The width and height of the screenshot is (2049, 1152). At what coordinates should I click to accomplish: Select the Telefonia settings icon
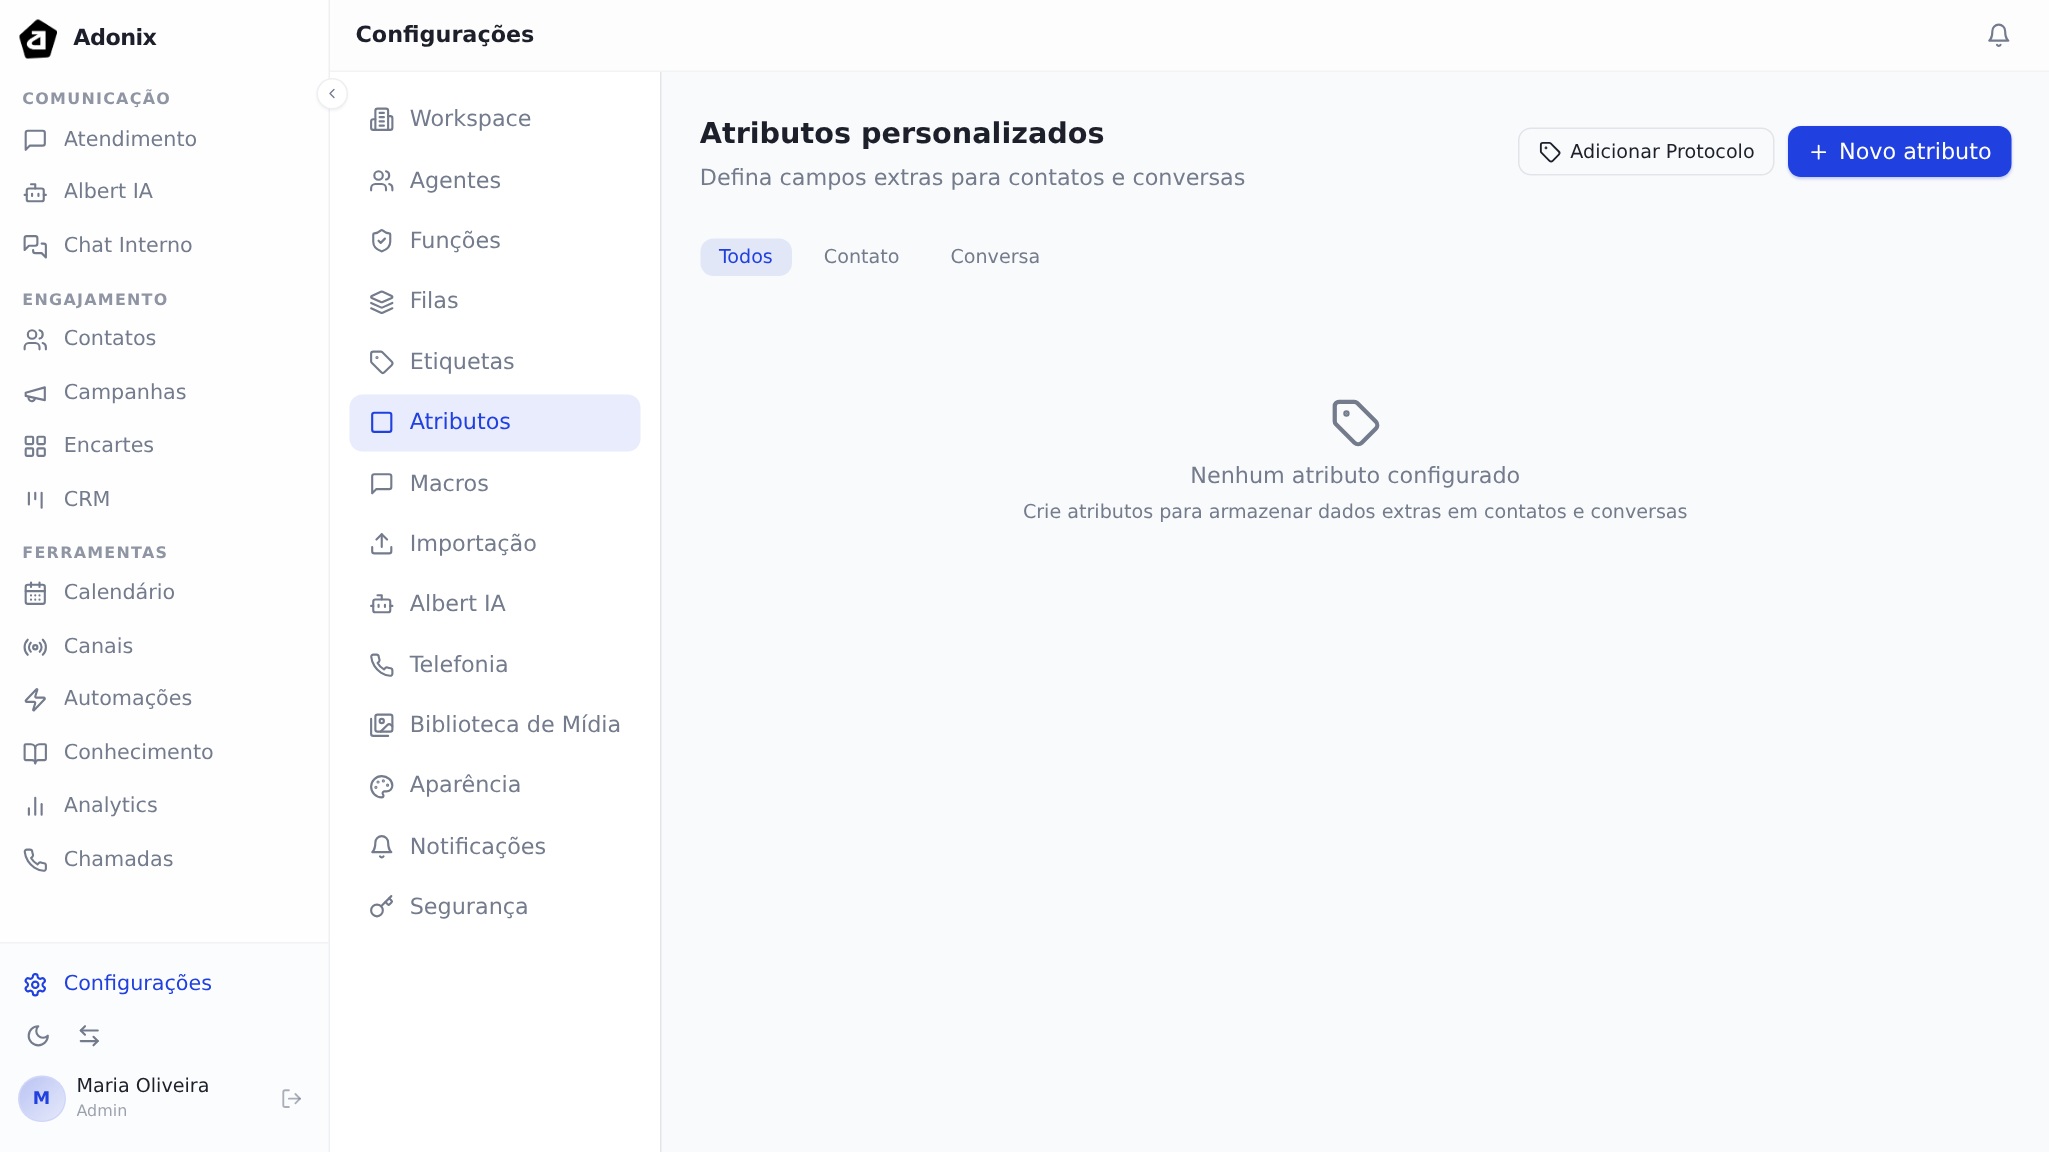point(381,664)
